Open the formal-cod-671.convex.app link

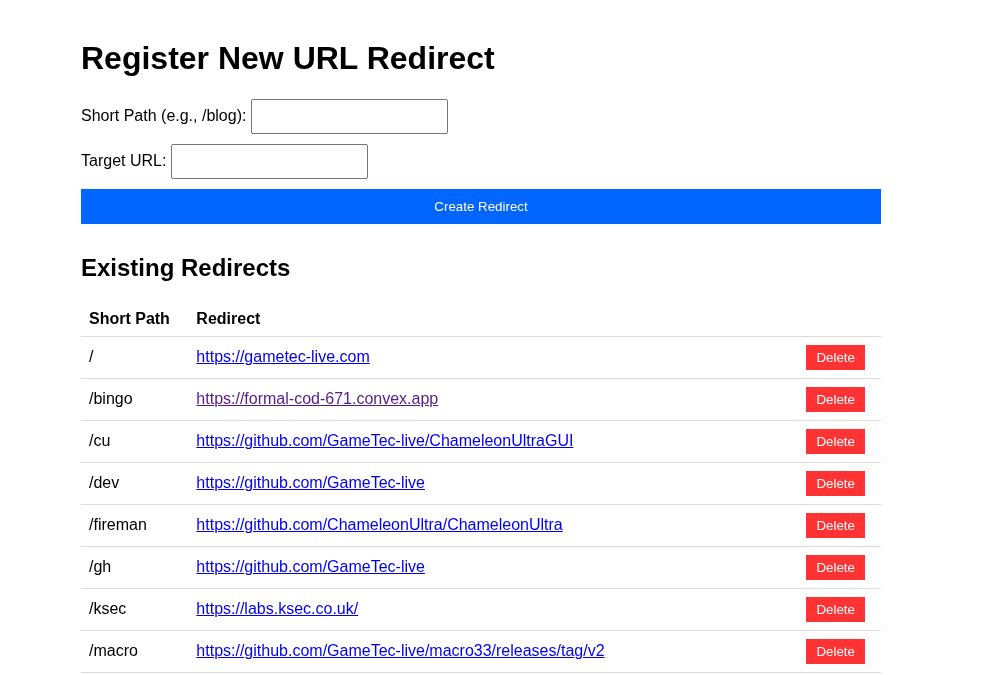(x=317, y=399)
